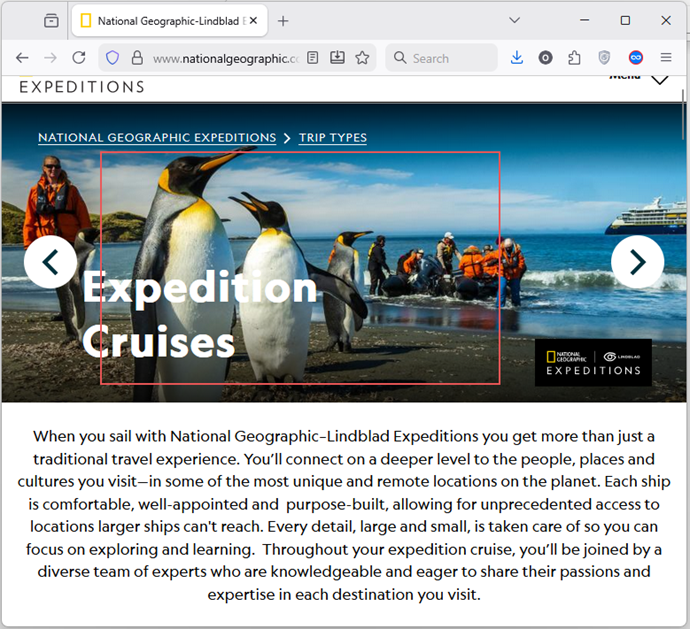This screenshot has width=690, height=629.
Task: Expand the site Menu chevron
Action: 659,80
